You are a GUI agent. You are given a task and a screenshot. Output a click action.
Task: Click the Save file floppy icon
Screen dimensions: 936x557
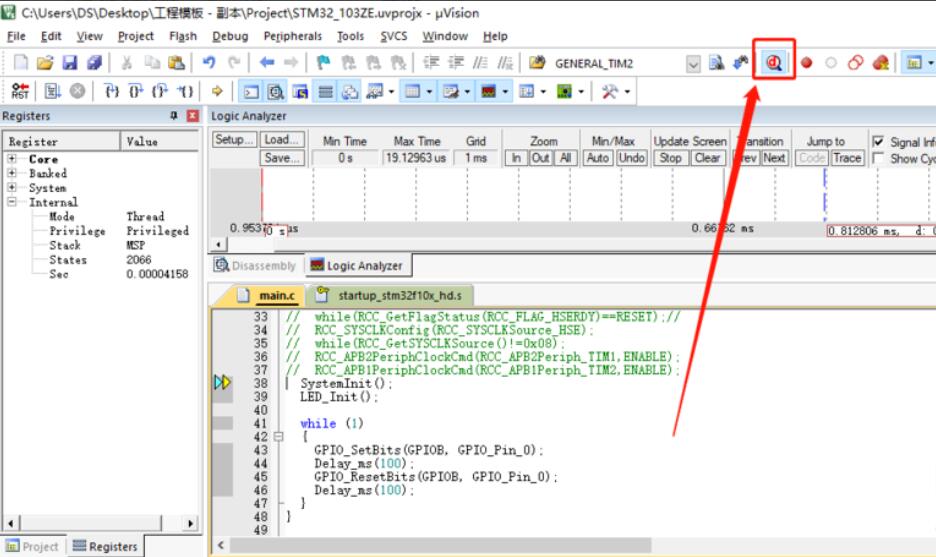click(x=70, y=63)
